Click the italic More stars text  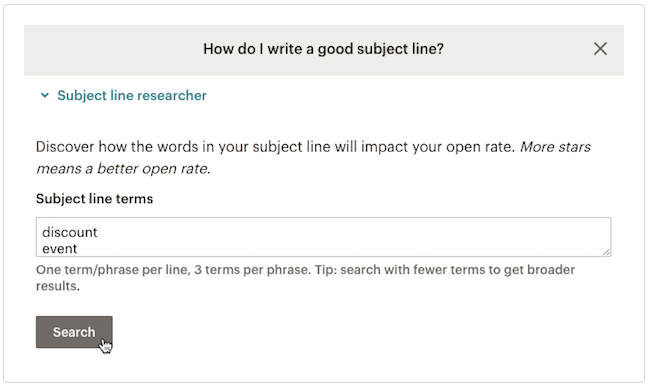pos(555,147)
